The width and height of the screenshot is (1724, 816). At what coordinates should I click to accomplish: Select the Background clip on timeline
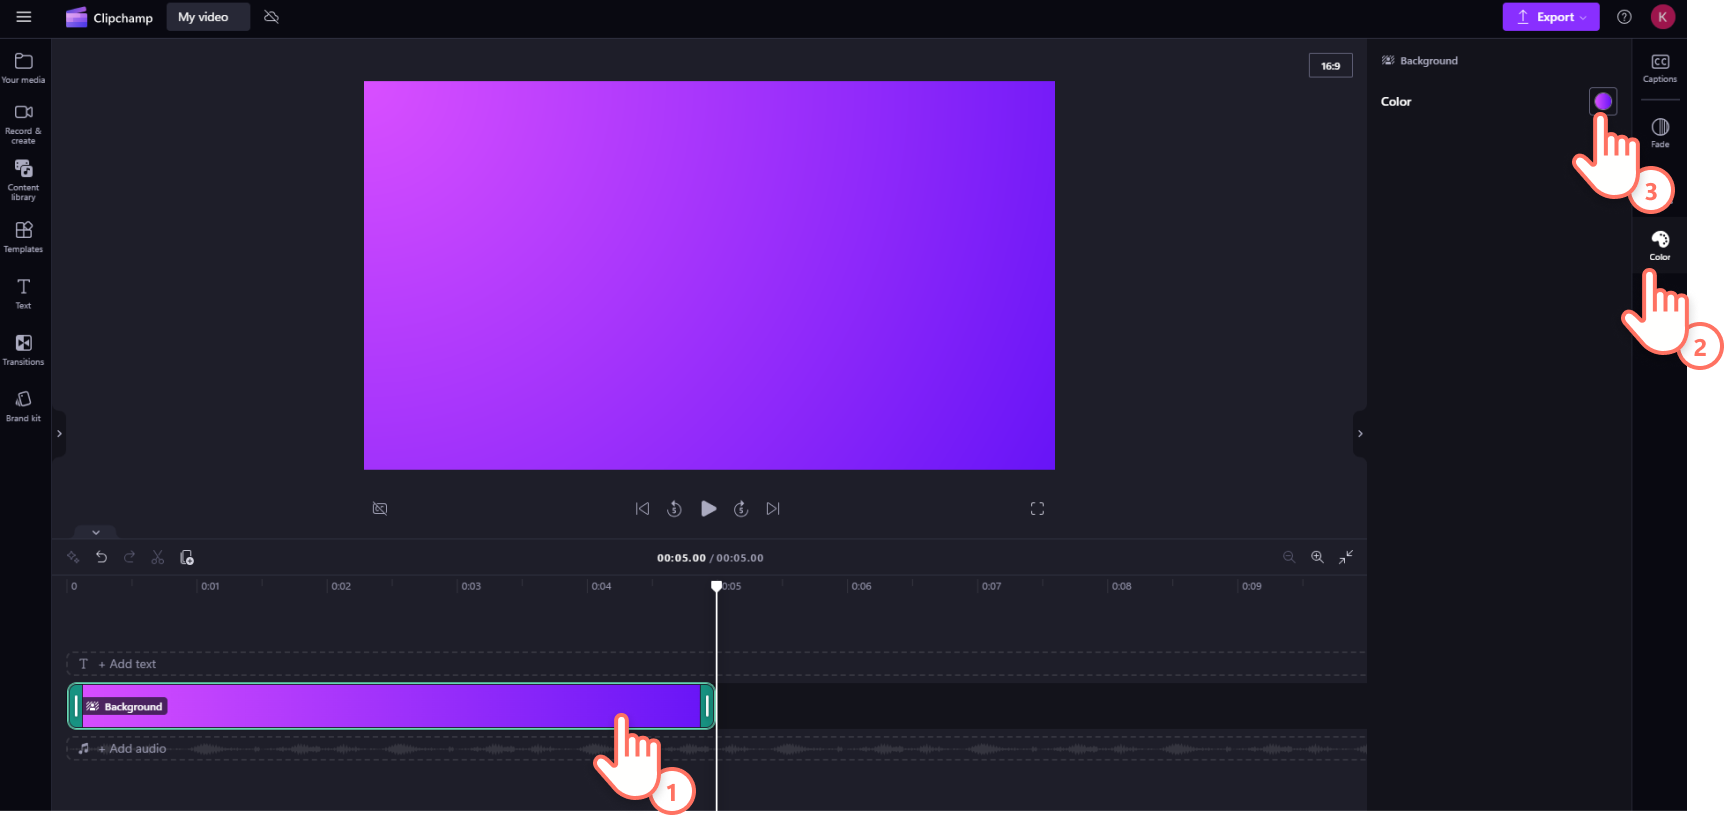coord(391,706)
